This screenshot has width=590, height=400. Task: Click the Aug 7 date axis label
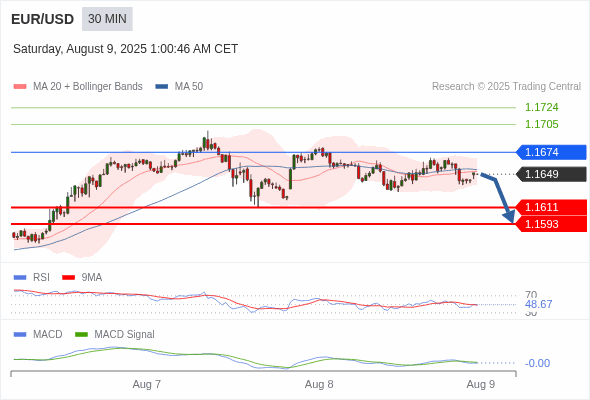[x=147, y=385]
